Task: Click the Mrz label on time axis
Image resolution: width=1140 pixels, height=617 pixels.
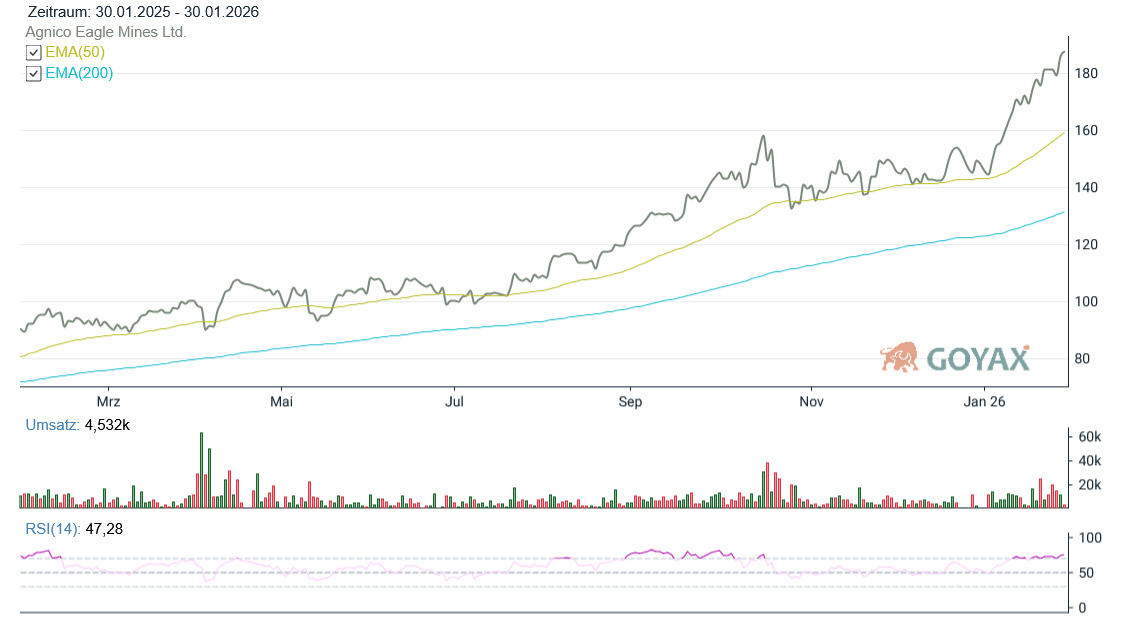Action: 107,402
